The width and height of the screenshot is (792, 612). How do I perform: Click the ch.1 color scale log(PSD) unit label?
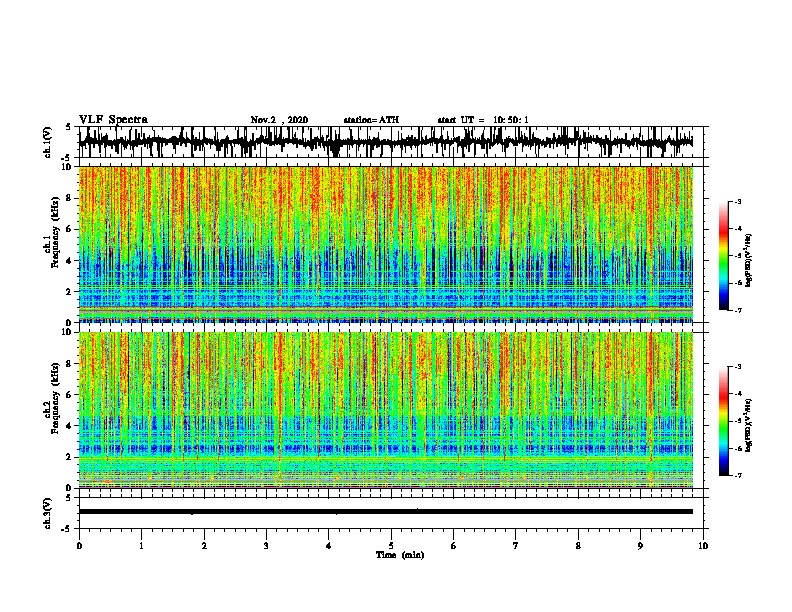749,261
